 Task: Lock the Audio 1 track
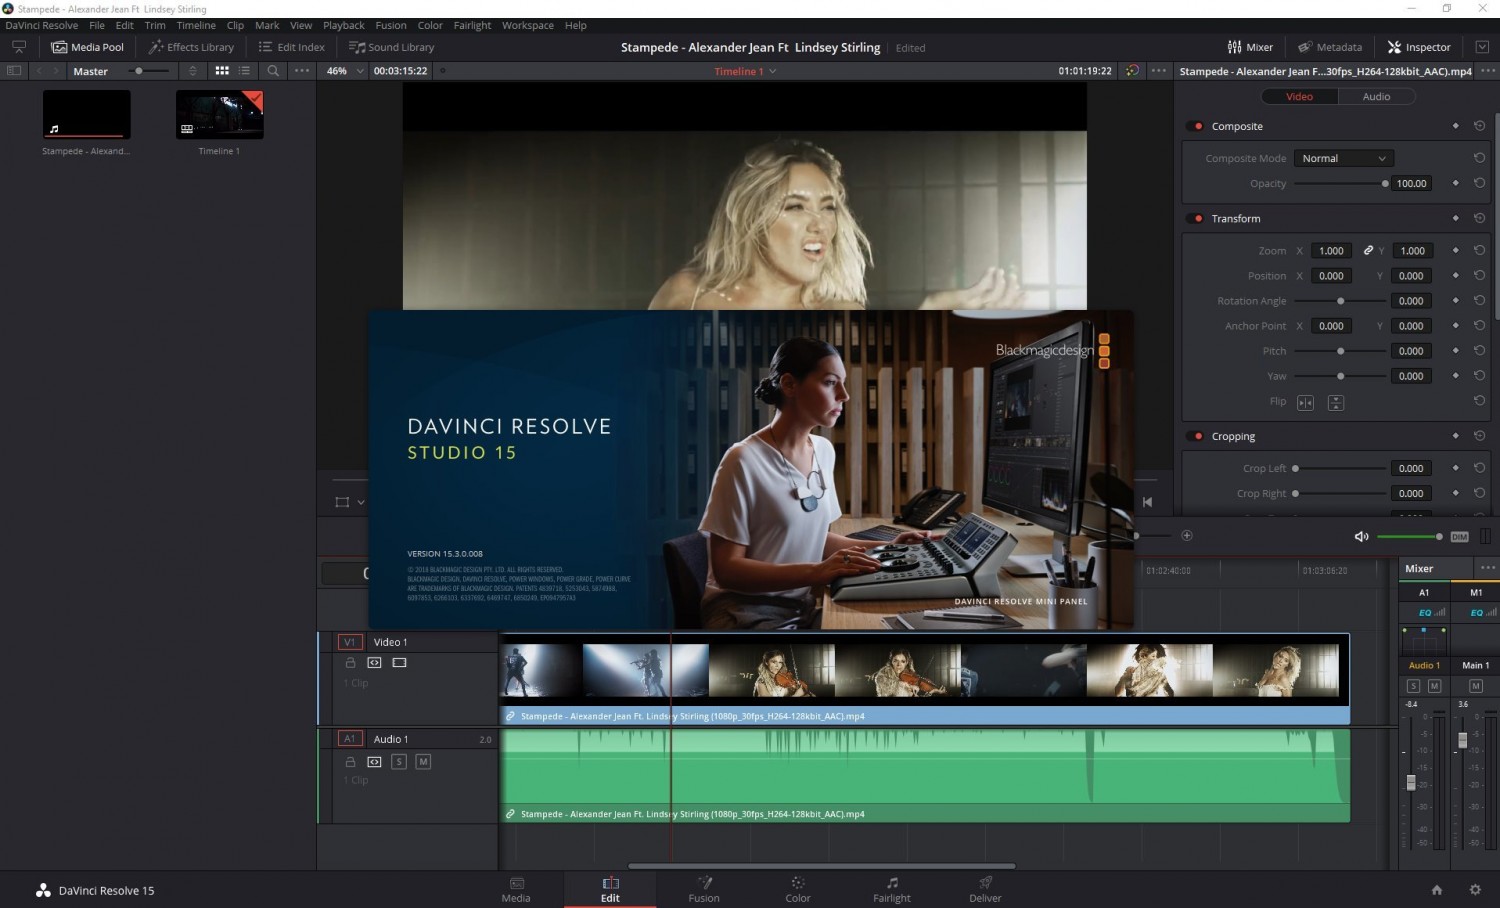click(350, 761)
